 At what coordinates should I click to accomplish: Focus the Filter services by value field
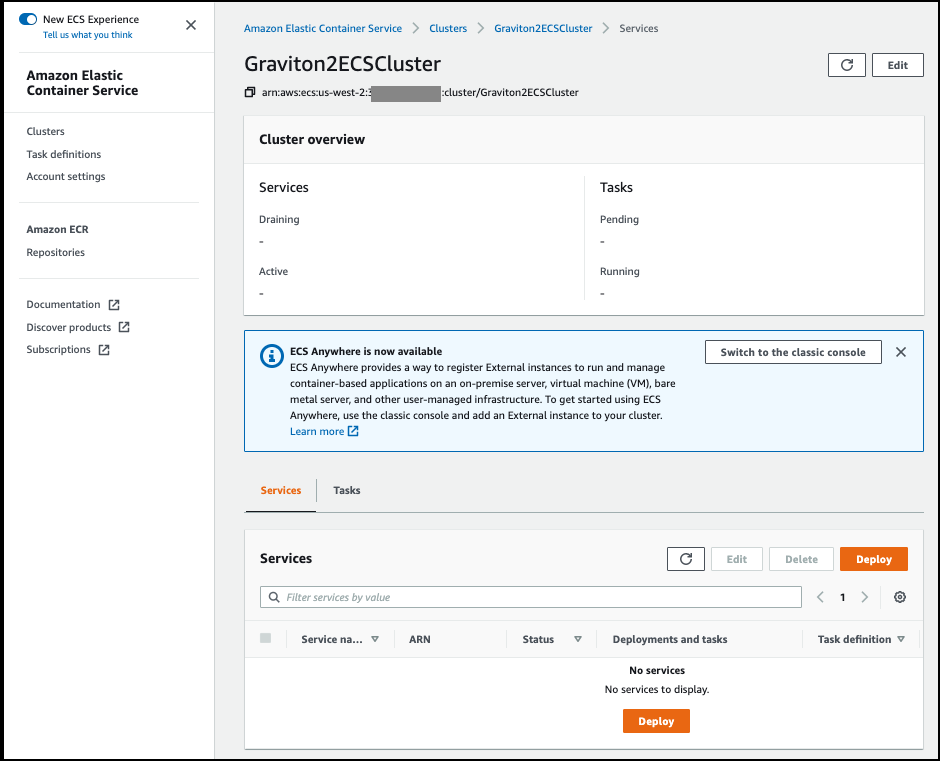[x=531, y=597]
